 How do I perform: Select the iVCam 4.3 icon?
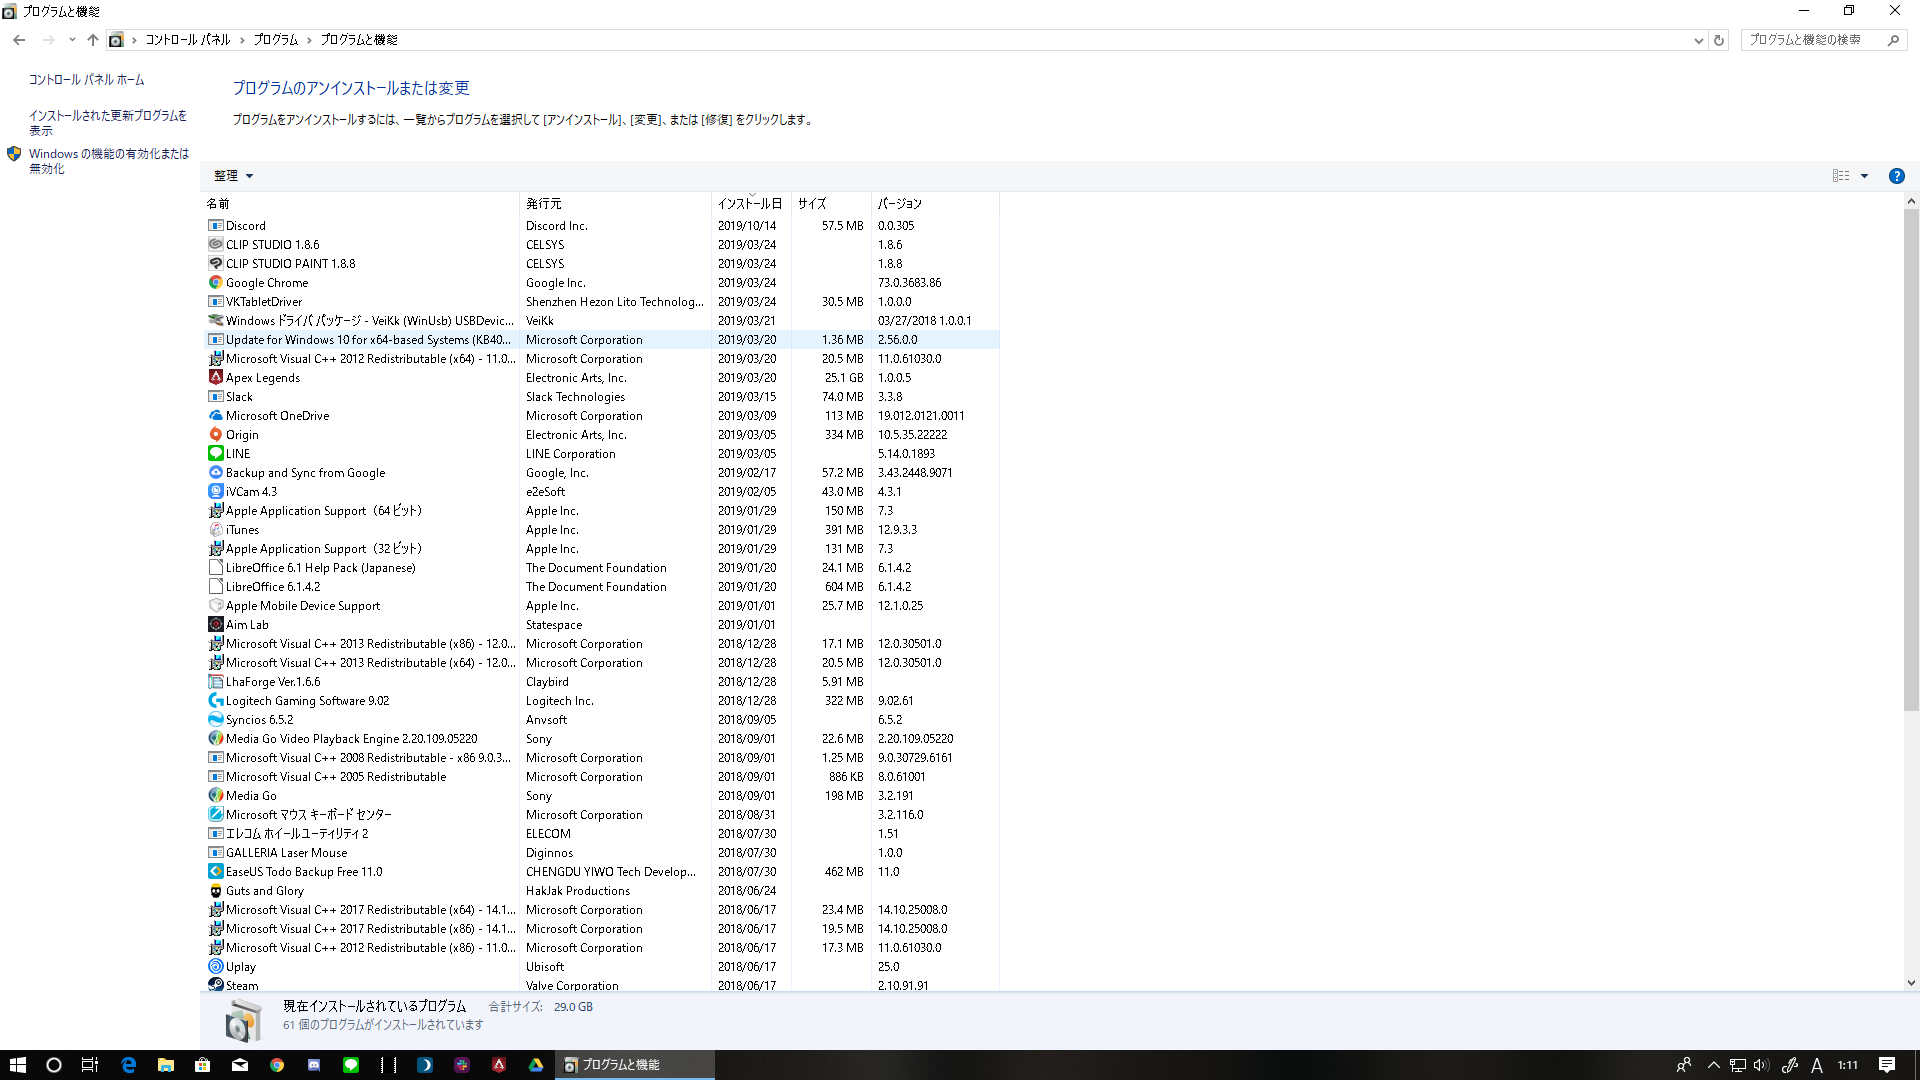click(215, 492)
